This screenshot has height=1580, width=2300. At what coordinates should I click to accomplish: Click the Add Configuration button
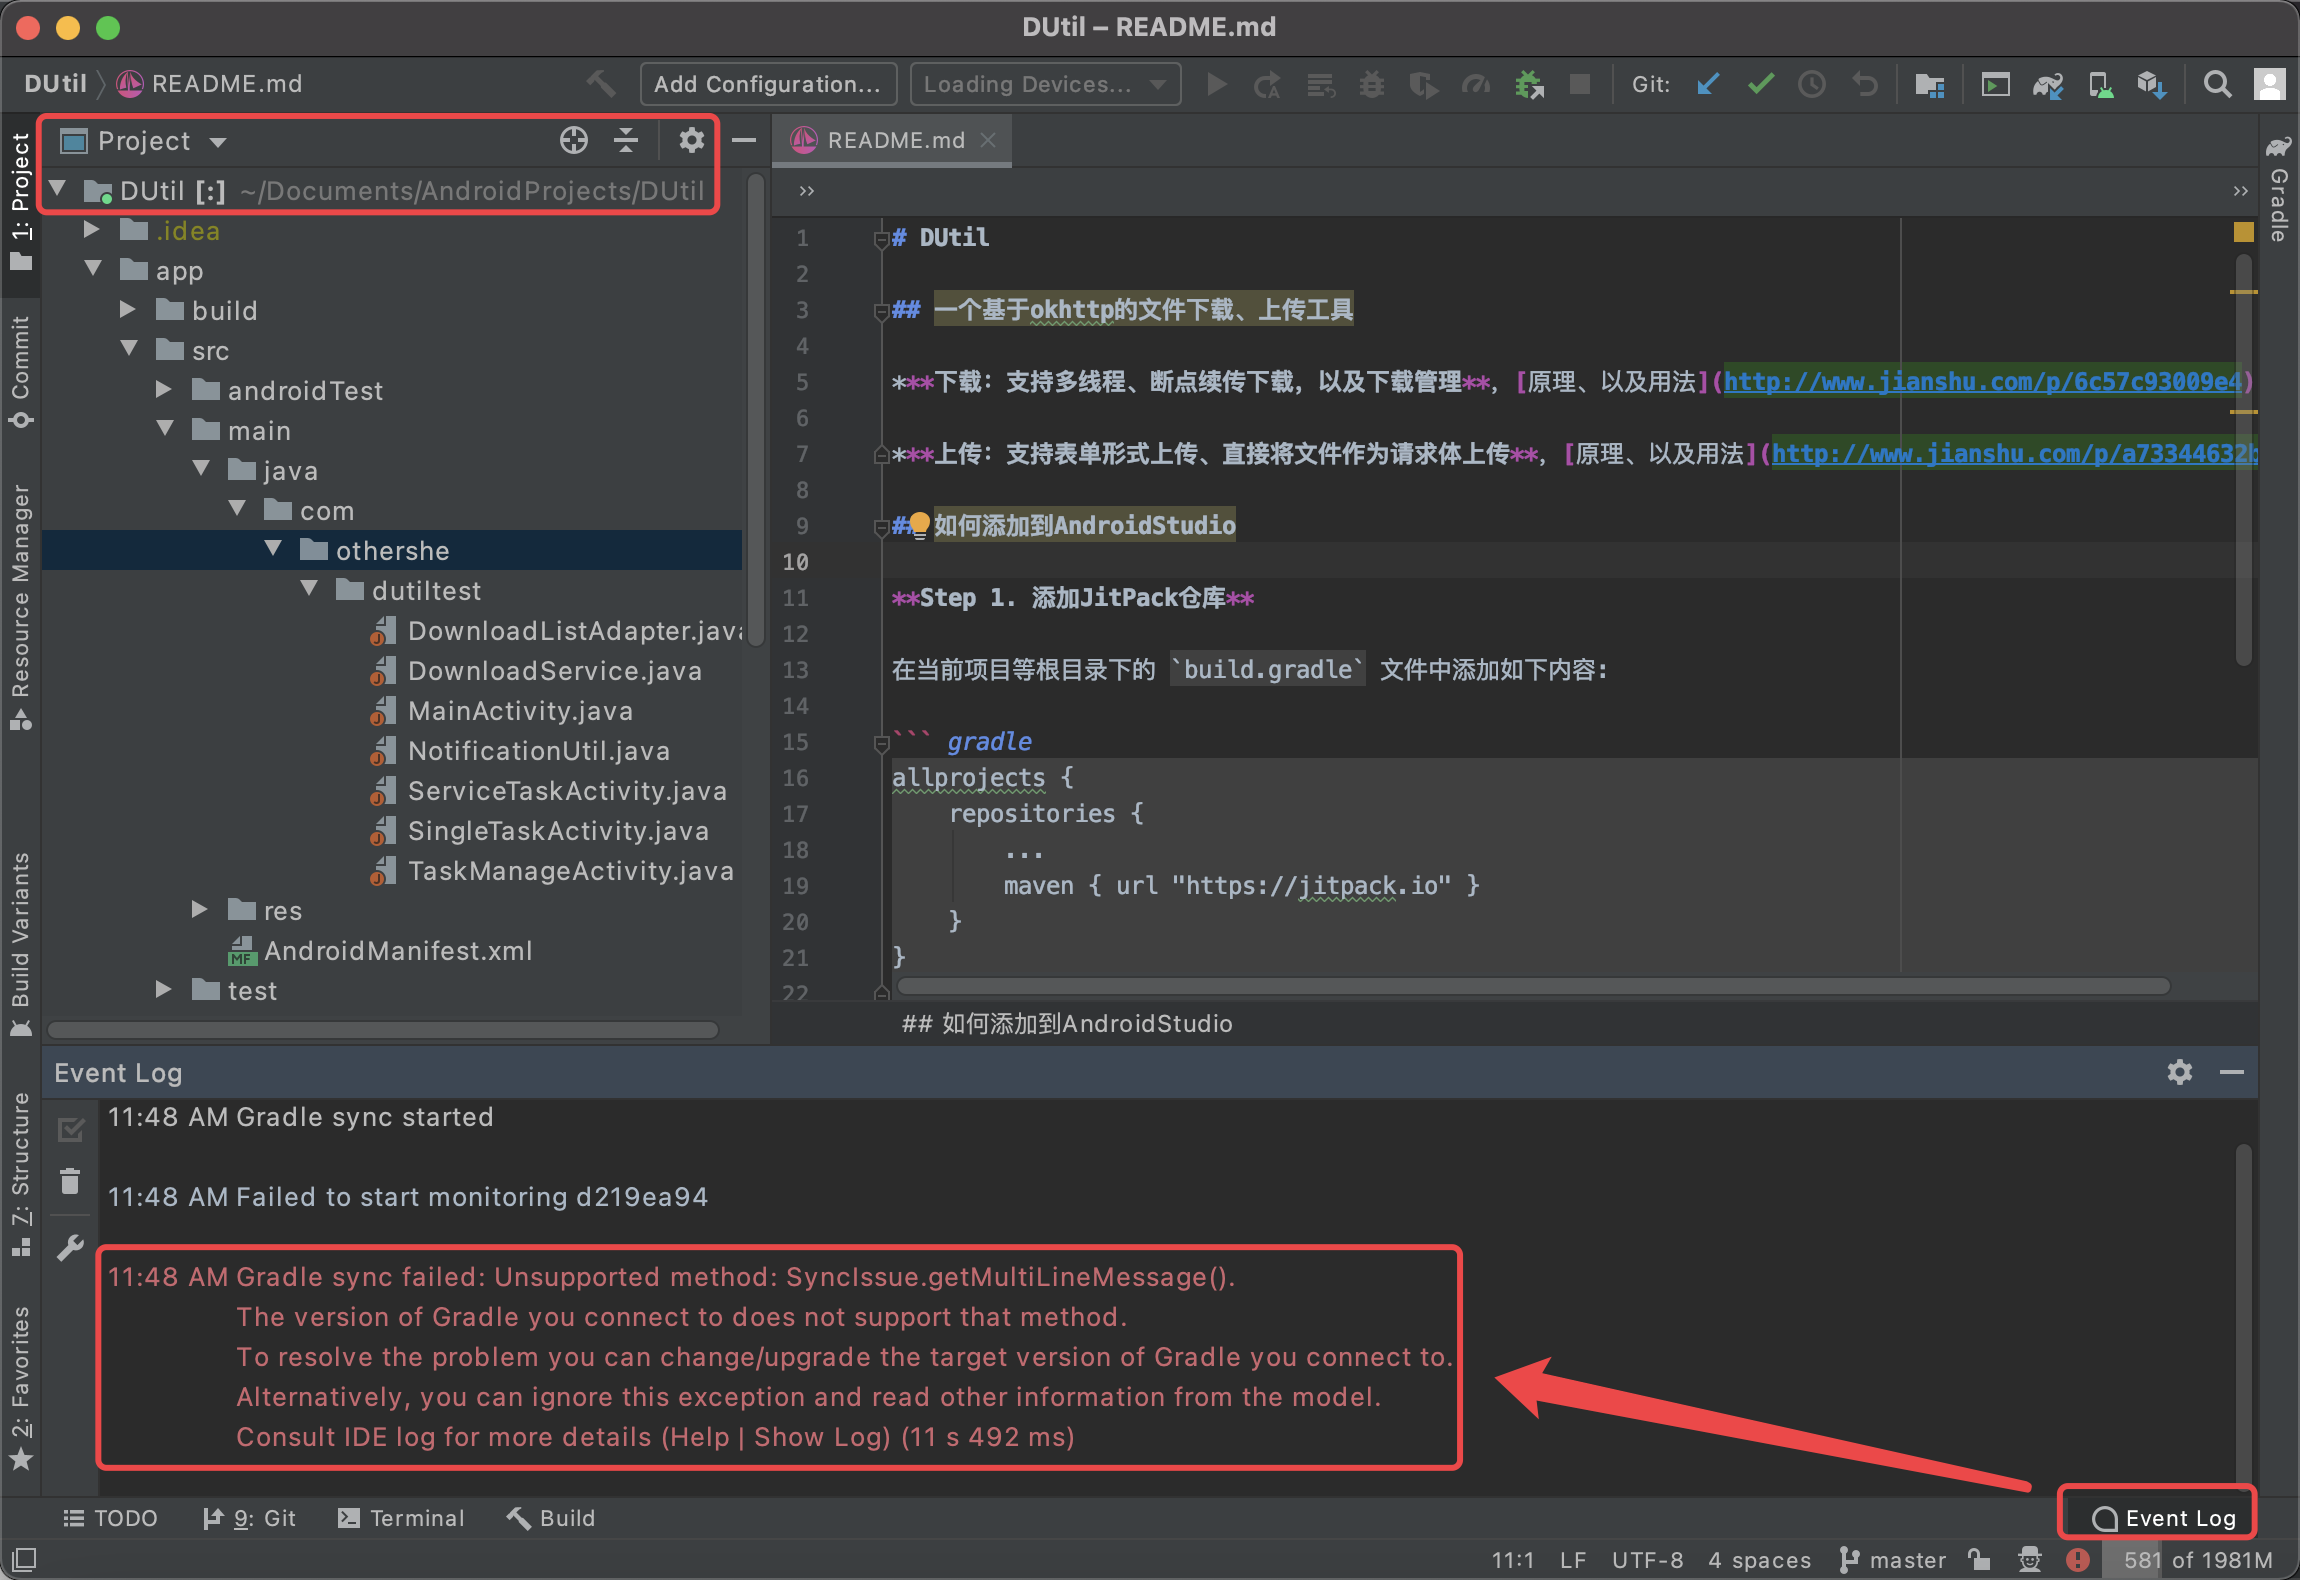click(767, 83)
